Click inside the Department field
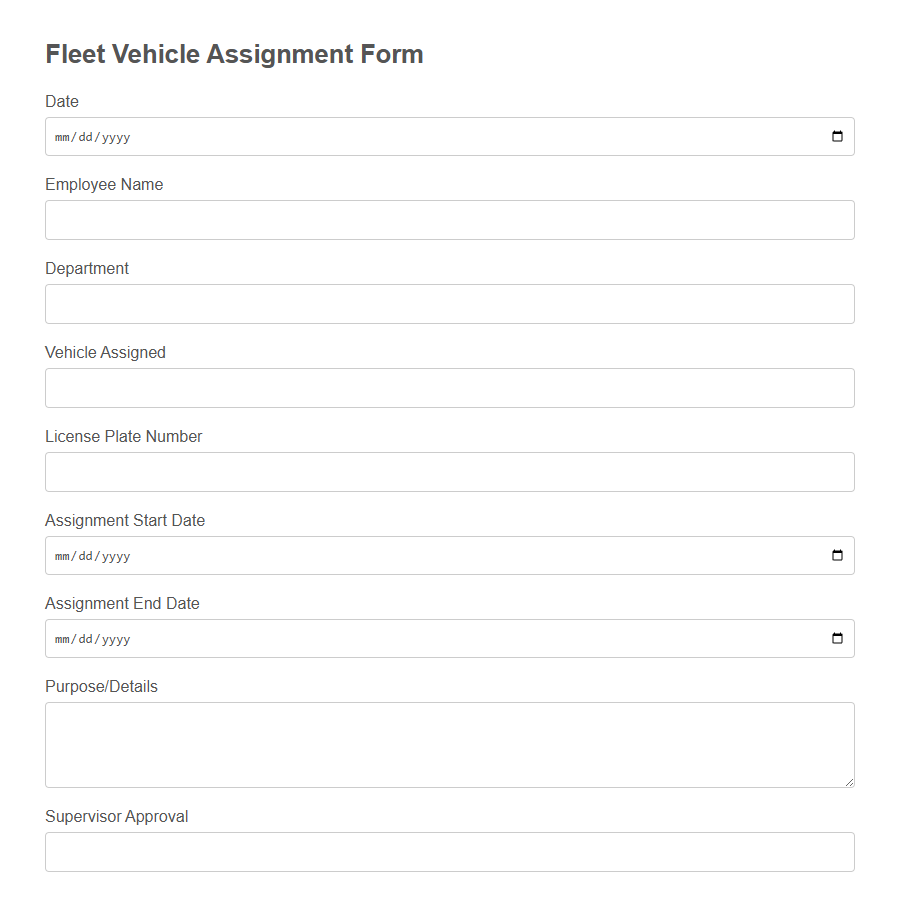The width and height of the screenshot is (900, 912). pyautogui.click(x=450, y=304)
